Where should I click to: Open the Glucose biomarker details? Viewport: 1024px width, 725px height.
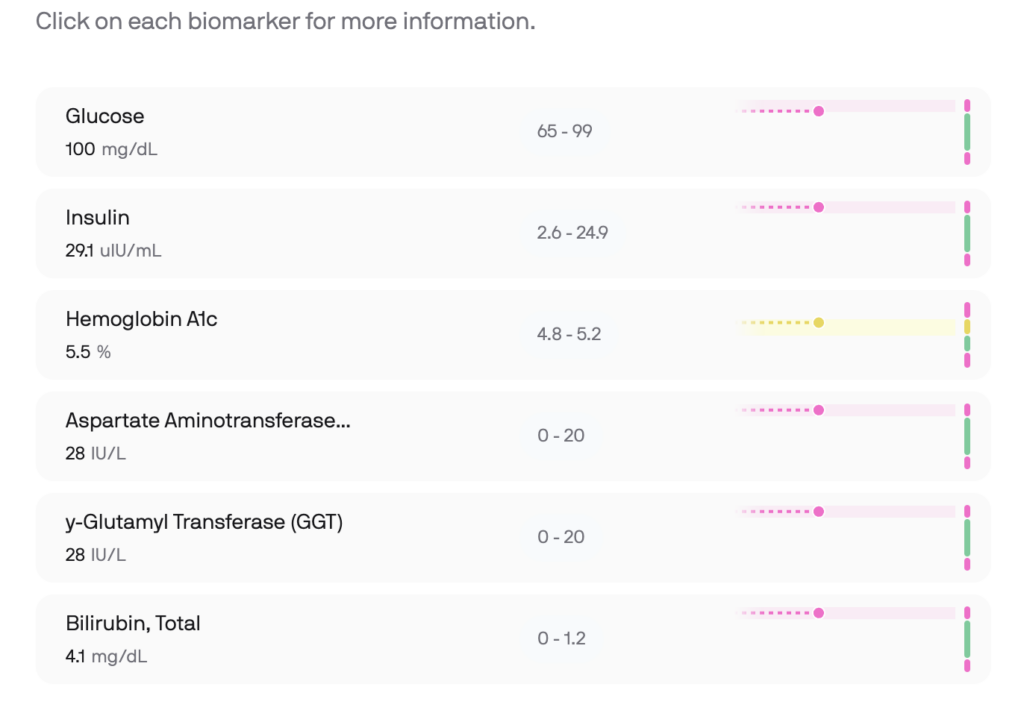click(x=105, y=116)
